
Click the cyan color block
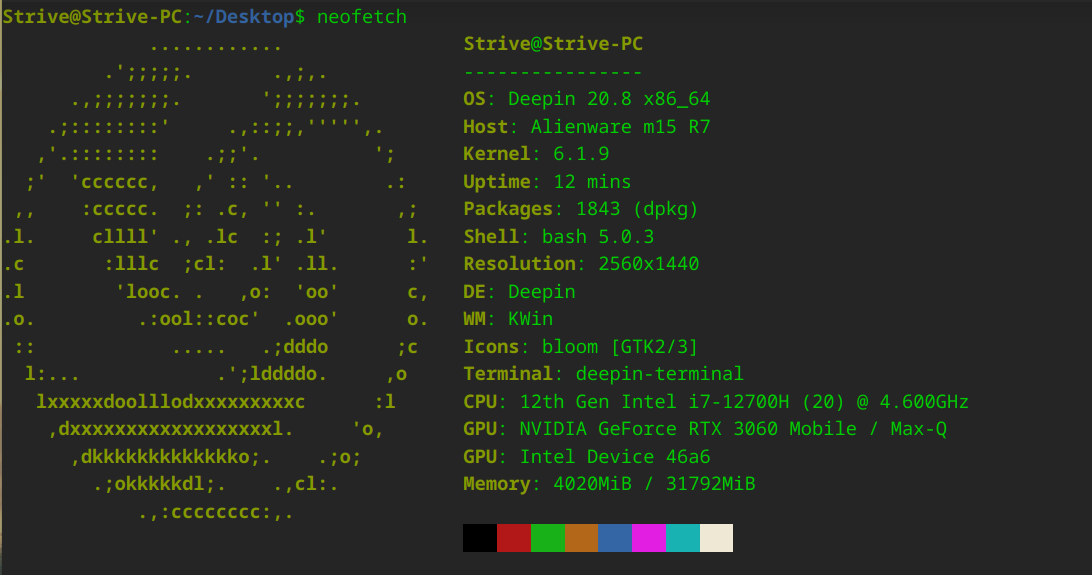(682, 538)
